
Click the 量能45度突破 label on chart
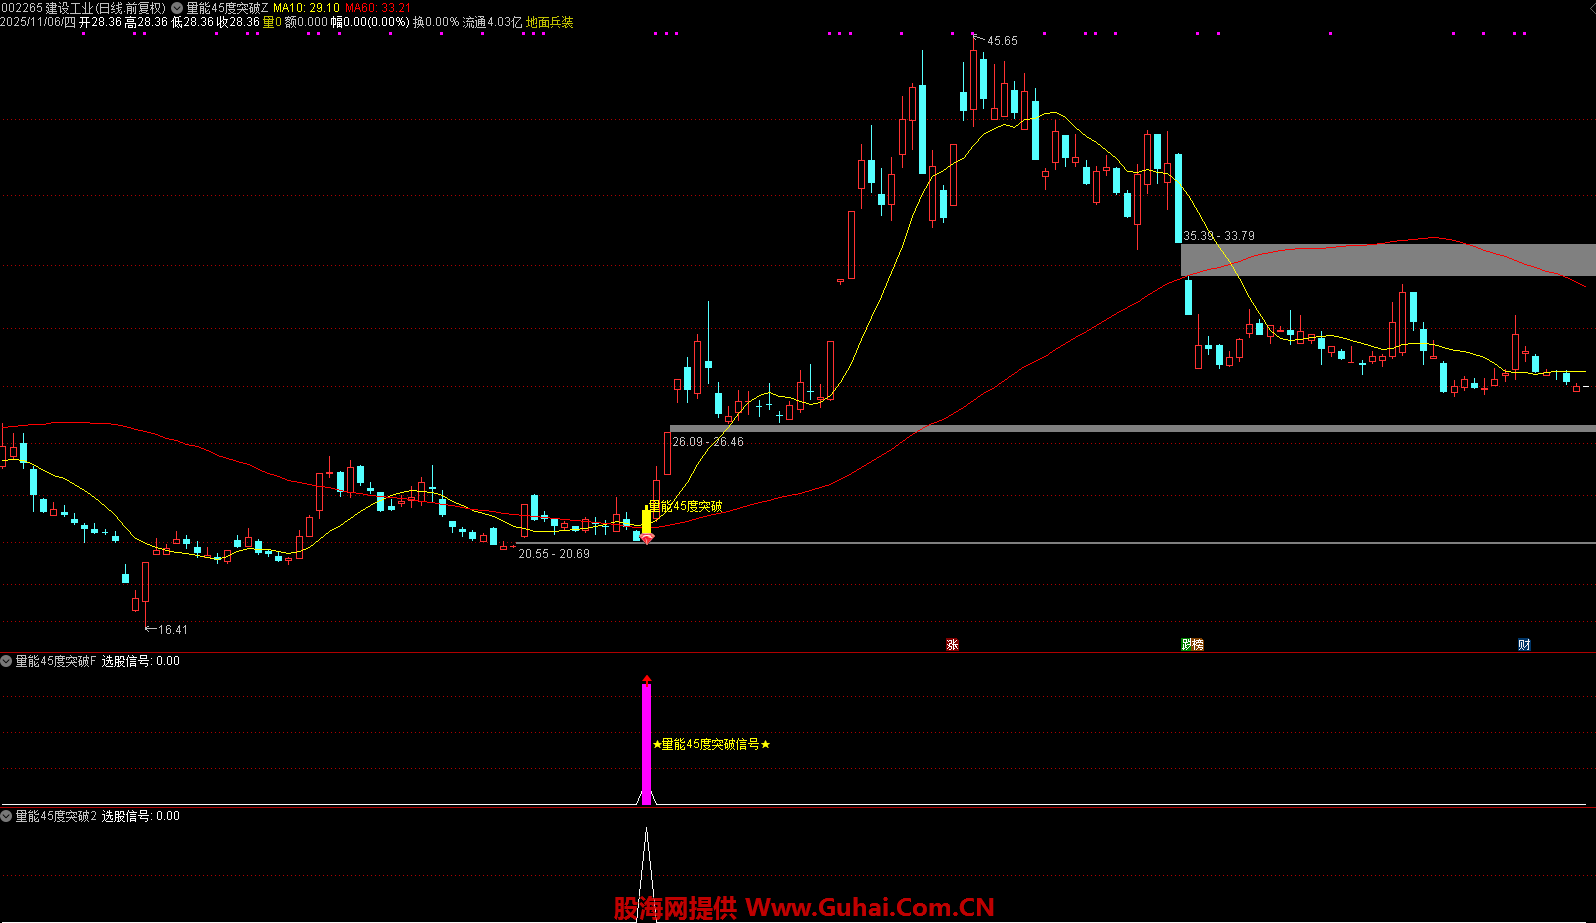(686, 506)
